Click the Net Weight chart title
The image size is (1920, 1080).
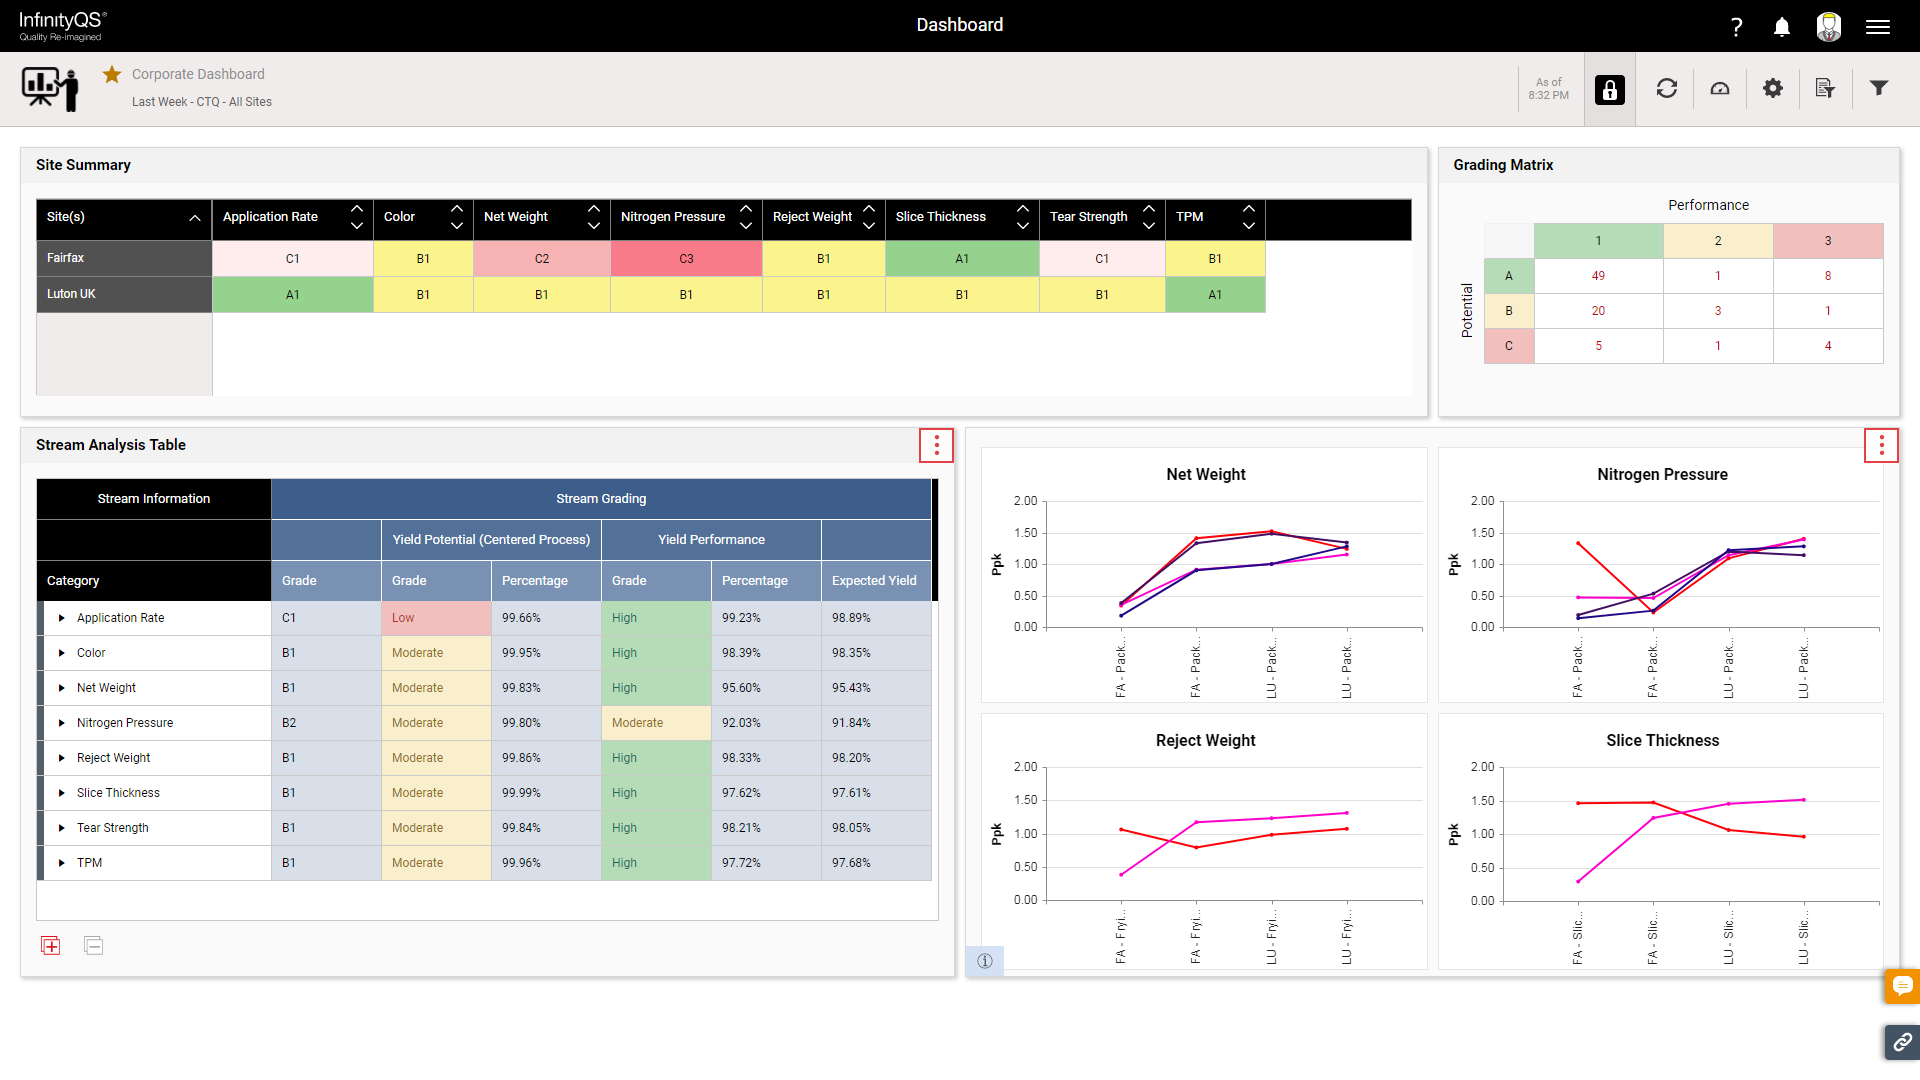point(1205,475)
